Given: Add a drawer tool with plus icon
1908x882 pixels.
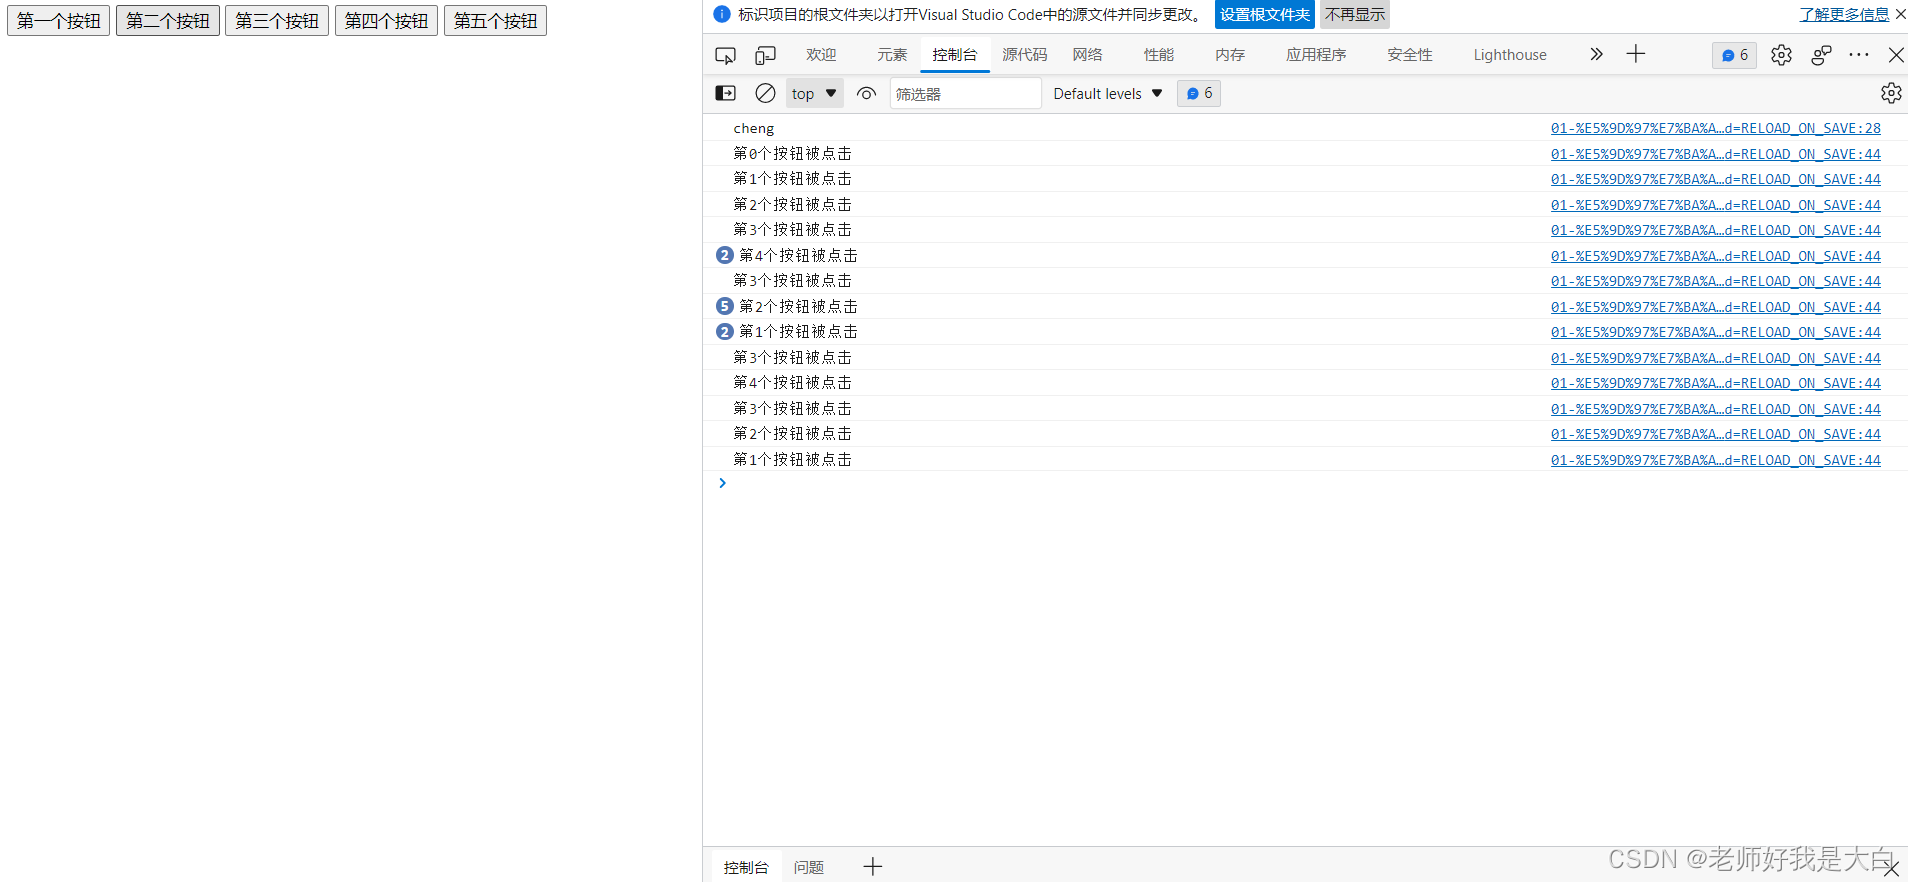Looking at the screenshot, I should point(873,866).
